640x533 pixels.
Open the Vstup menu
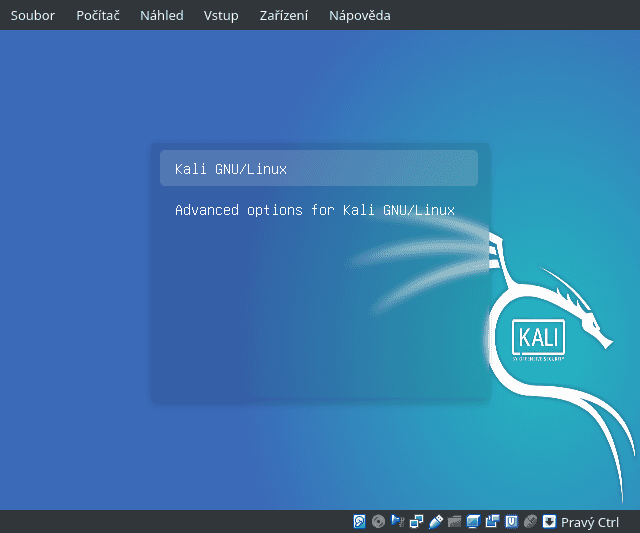pyautogui.click(x=221, y=16)
